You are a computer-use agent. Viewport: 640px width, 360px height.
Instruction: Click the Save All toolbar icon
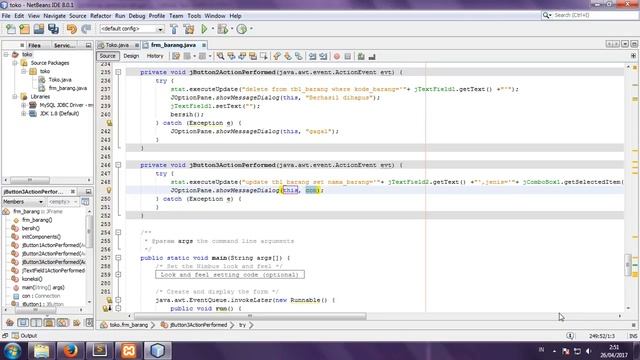point(53,29)
